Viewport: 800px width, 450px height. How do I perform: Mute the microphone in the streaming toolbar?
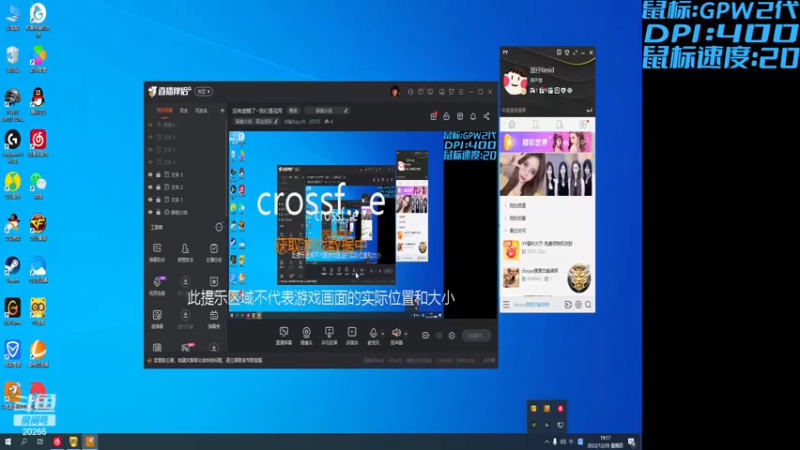pyautogui.click(x=373, y=333)
